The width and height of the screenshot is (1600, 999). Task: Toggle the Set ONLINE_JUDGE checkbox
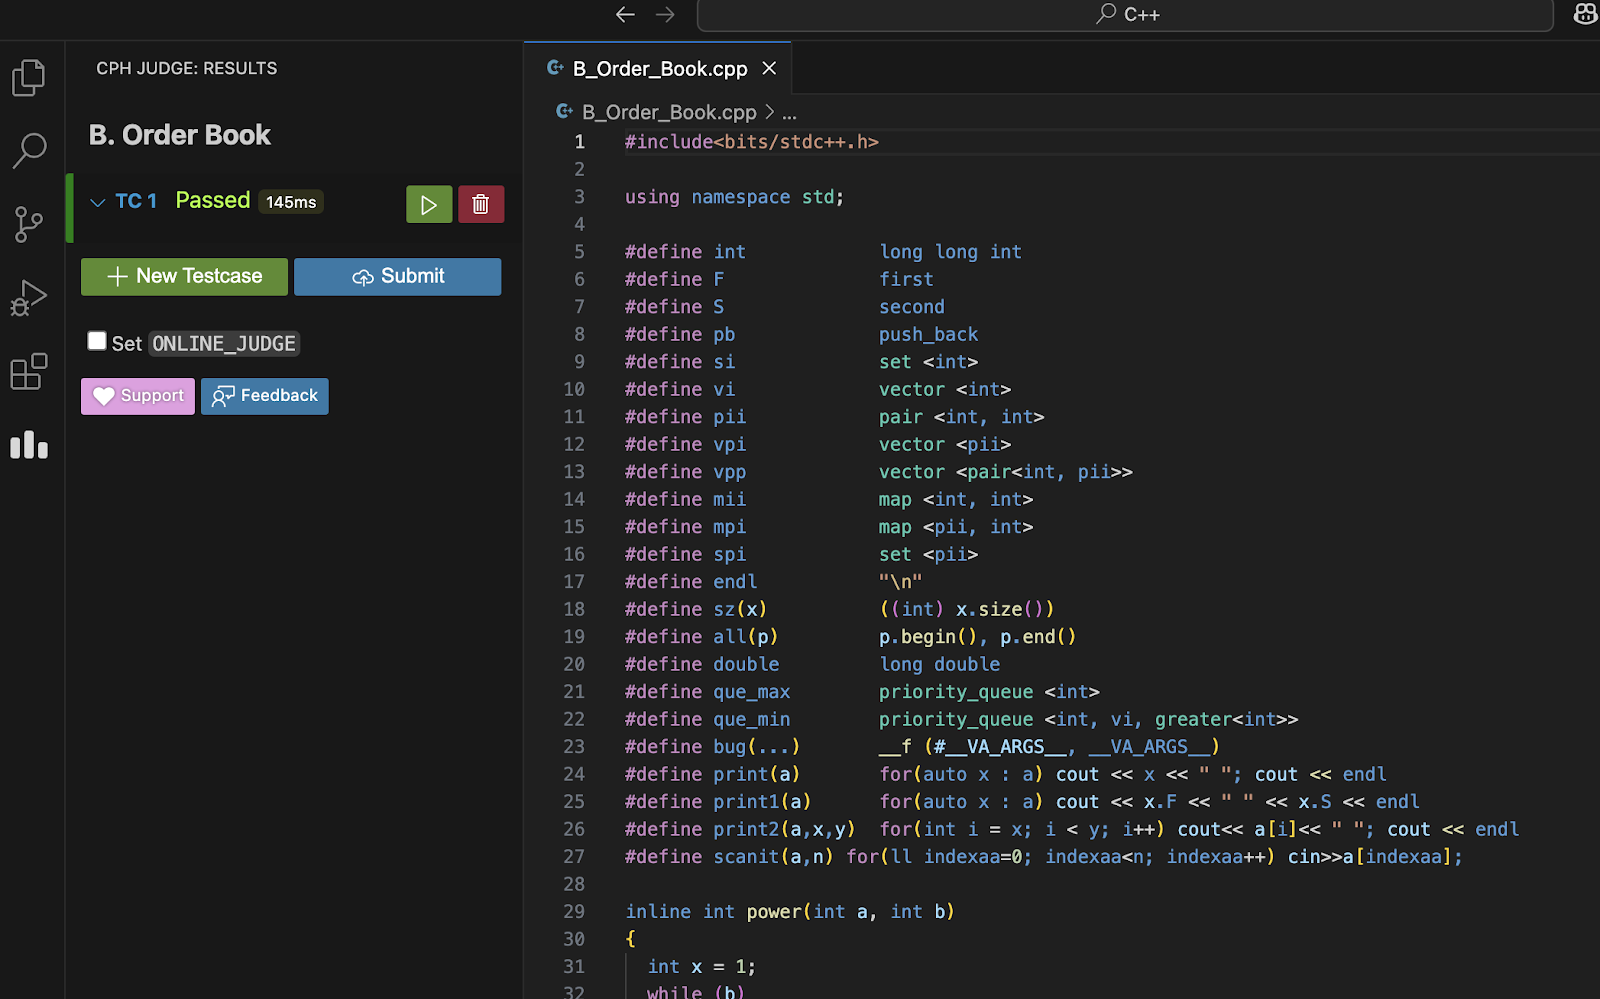click(97, 341)
